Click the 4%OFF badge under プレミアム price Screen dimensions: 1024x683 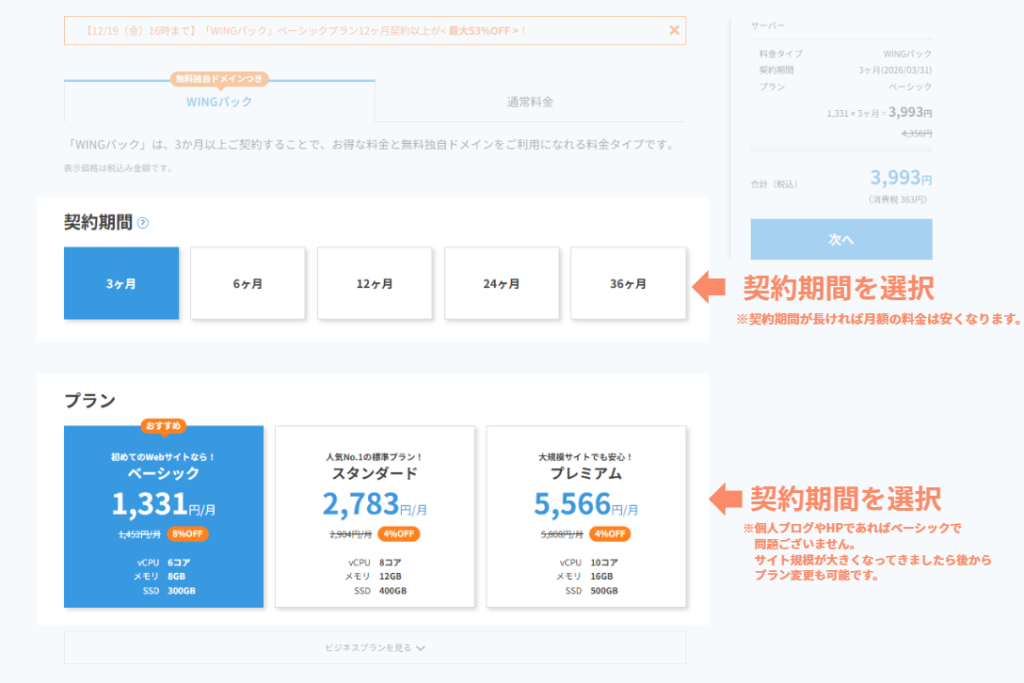pos(610,534)
